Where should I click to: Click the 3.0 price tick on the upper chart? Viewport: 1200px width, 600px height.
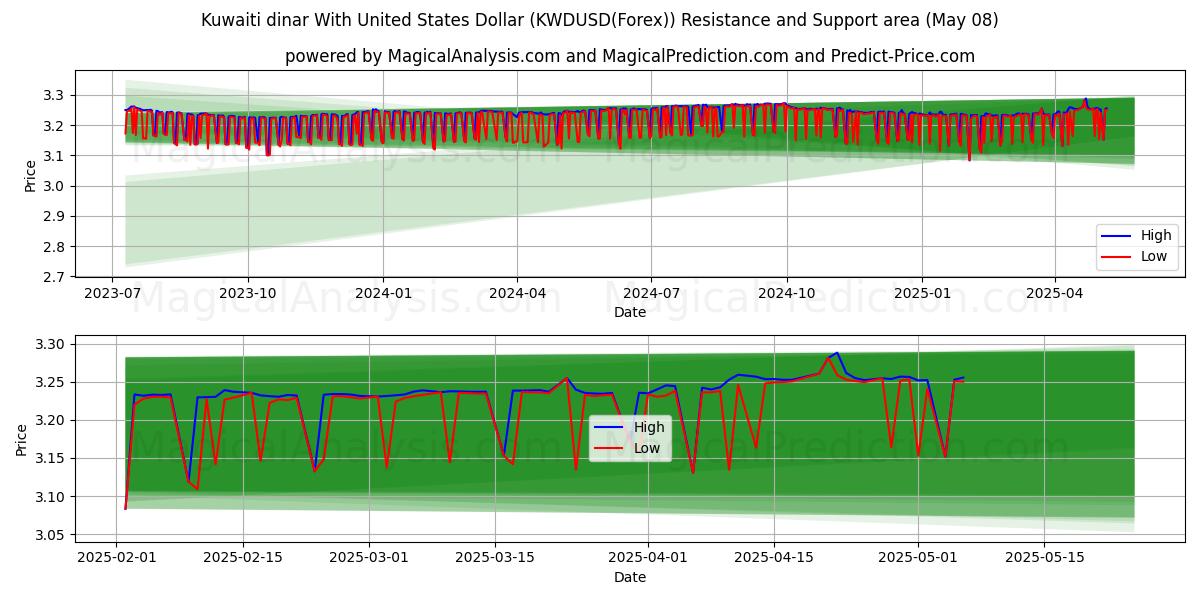click(x=56, y=186)
